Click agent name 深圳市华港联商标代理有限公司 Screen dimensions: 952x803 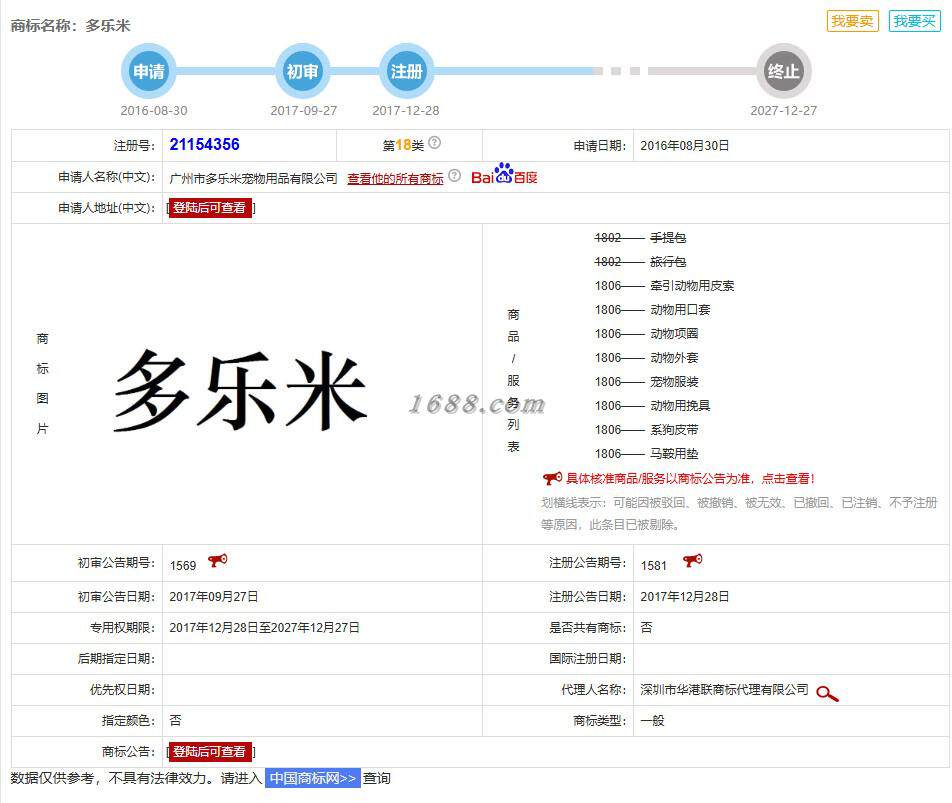pos(724,689)
